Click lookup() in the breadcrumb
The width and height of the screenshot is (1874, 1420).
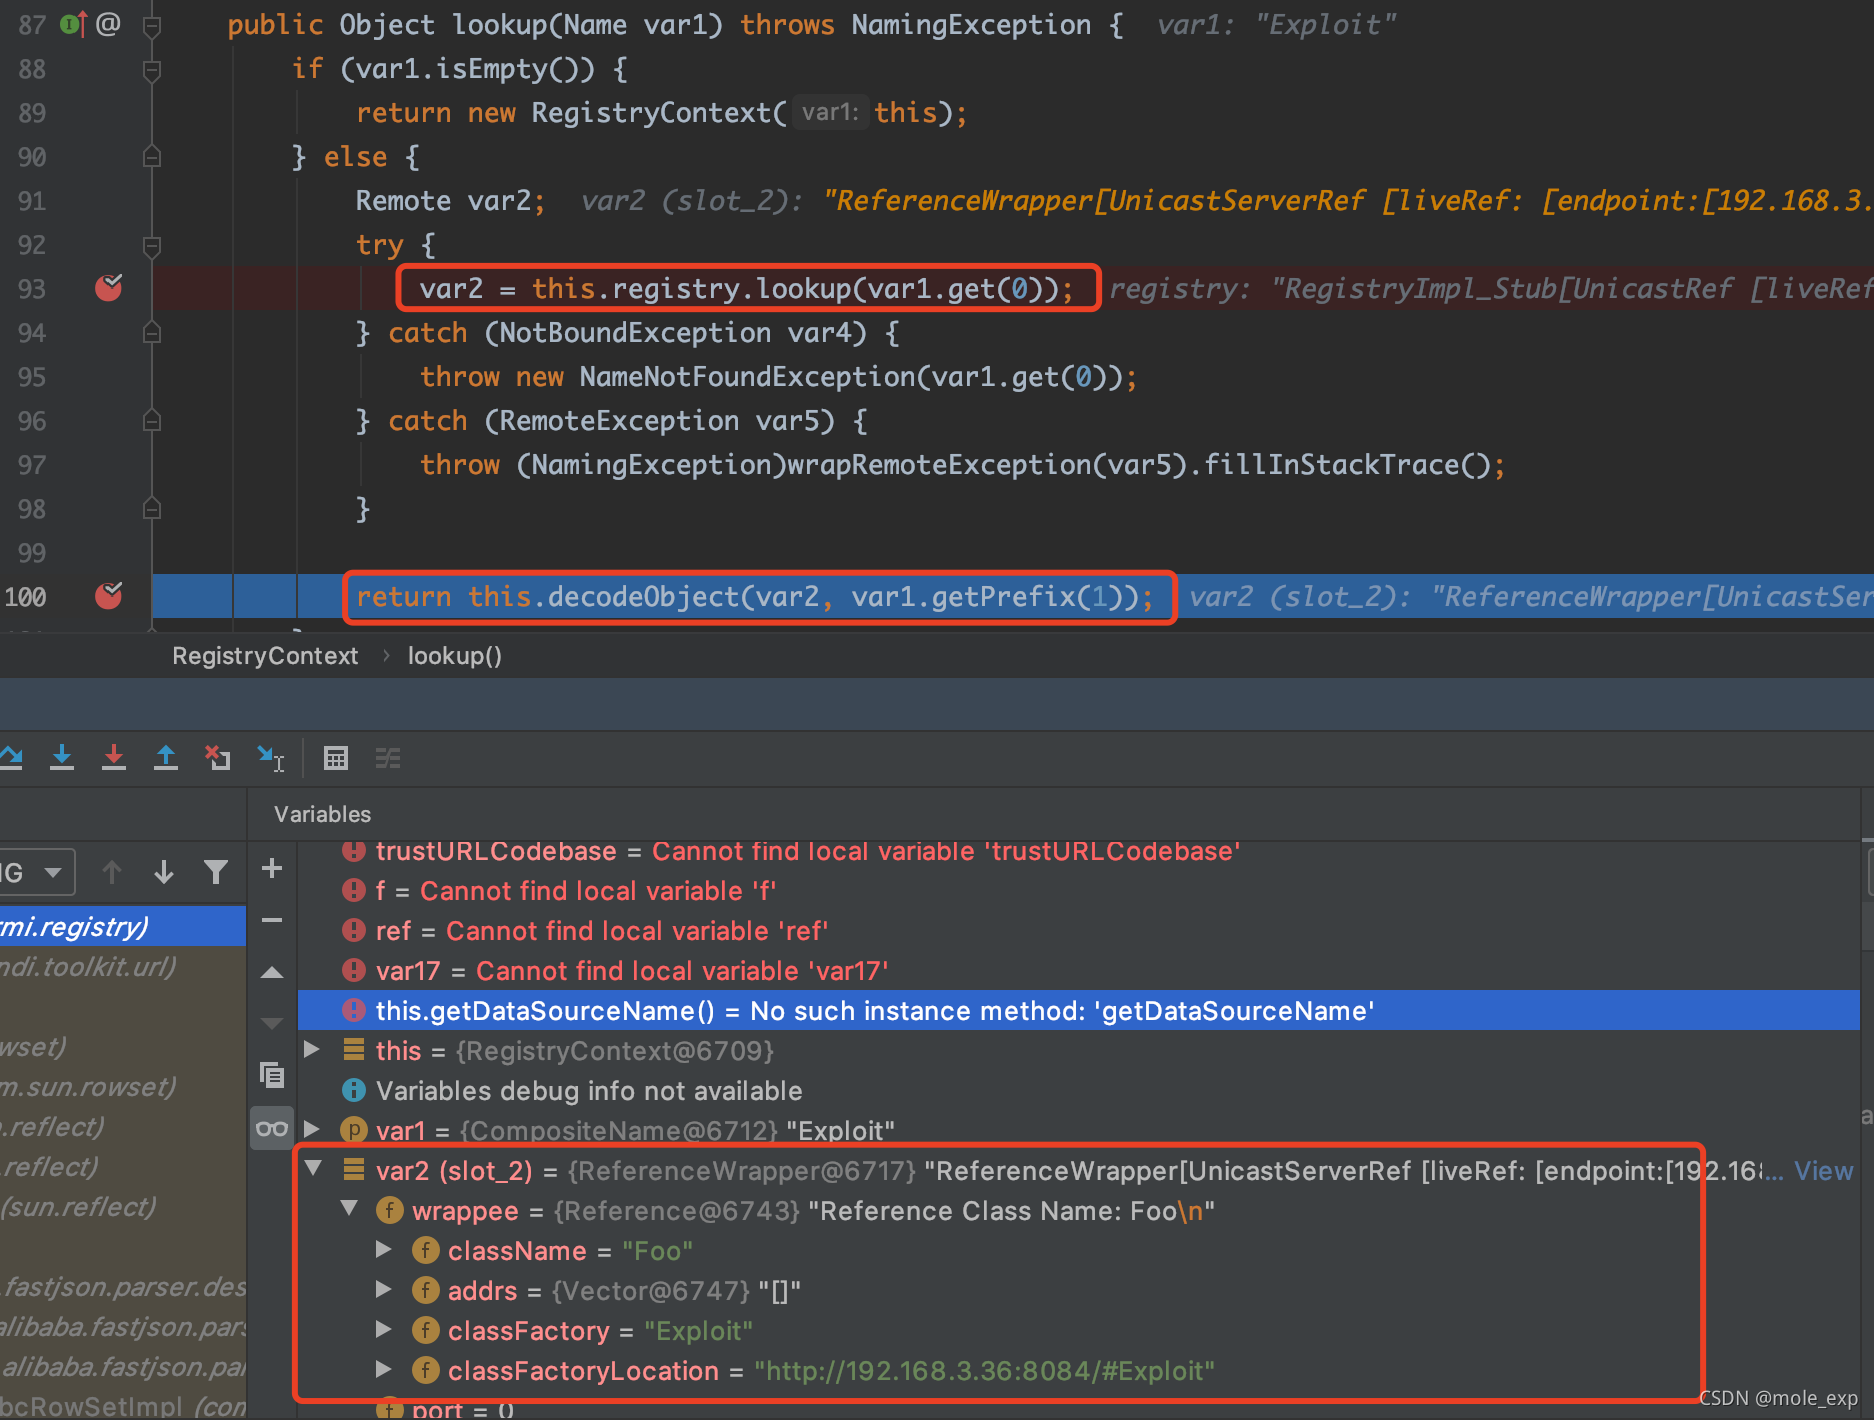[x=455, y=656]
